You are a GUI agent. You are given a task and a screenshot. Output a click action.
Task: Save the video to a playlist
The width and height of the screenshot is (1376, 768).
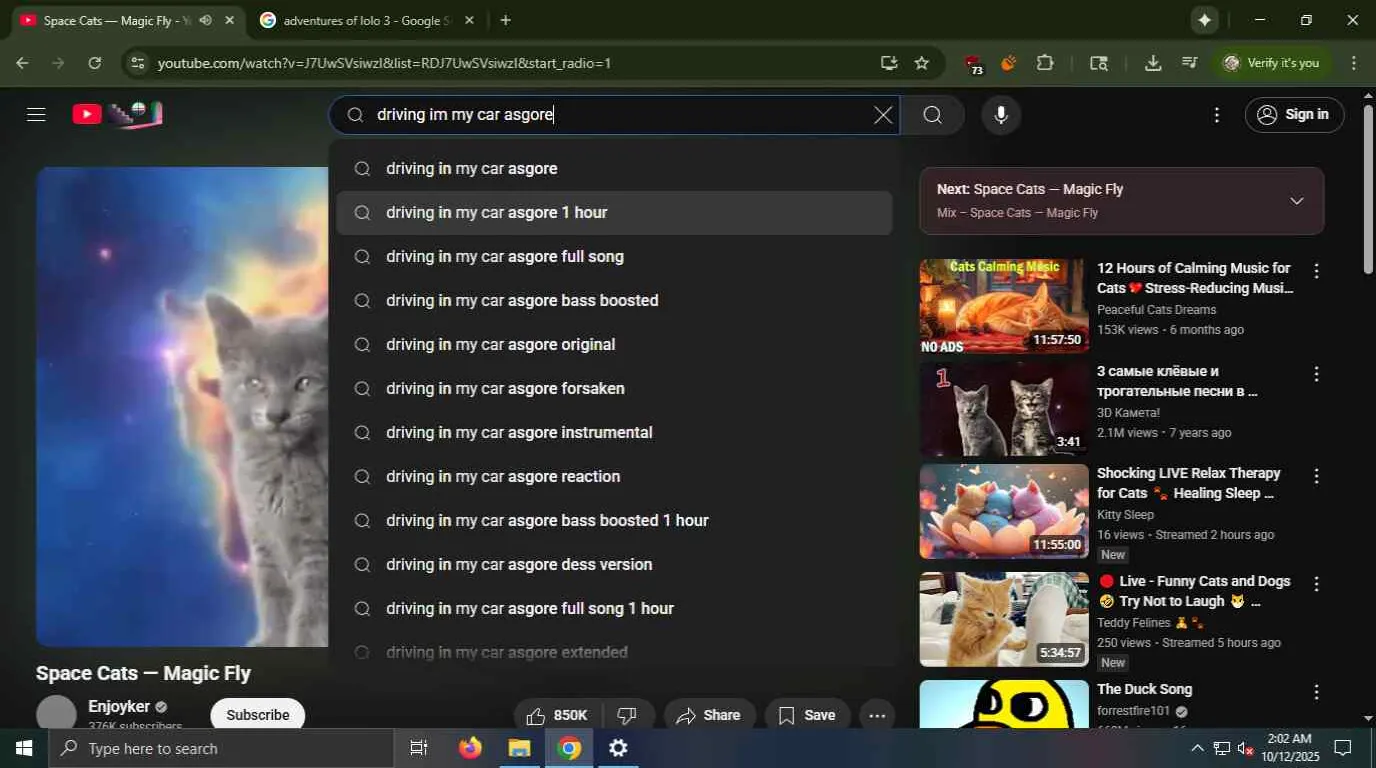[807, 715]
